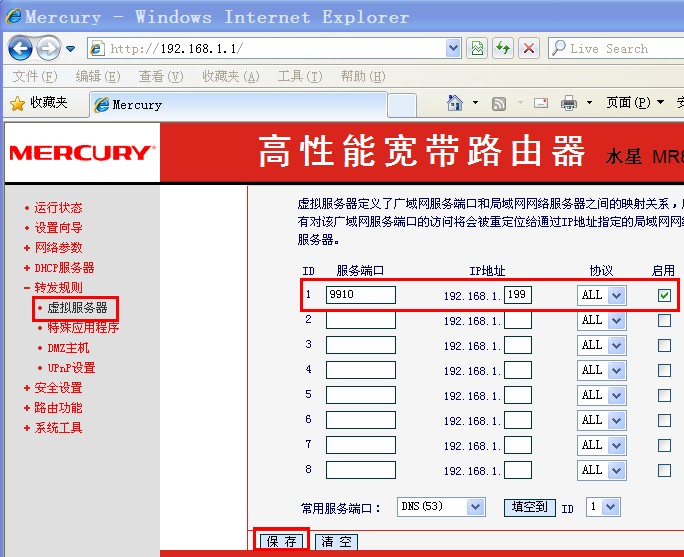Enable the row 8 启用 checkbox
Image resolution: width=684 pixels, height=557 pixels.
(x=664, y=470)
